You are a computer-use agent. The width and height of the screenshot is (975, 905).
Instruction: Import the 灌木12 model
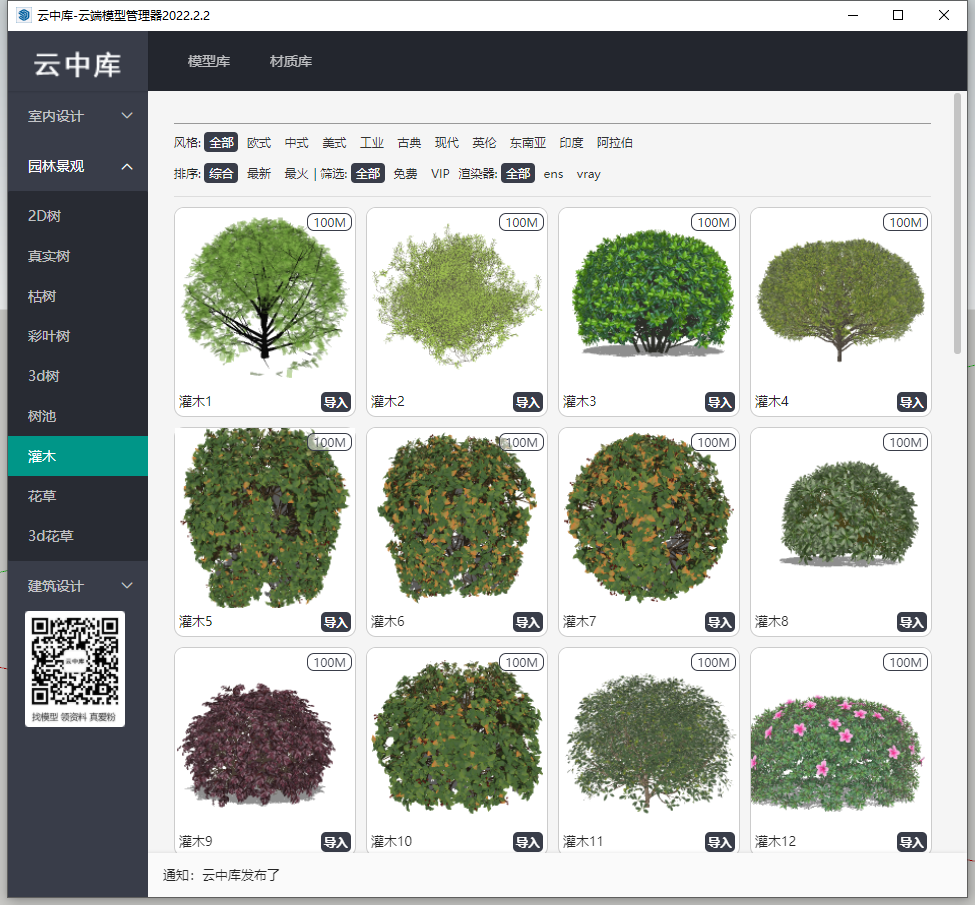point(912,842)
